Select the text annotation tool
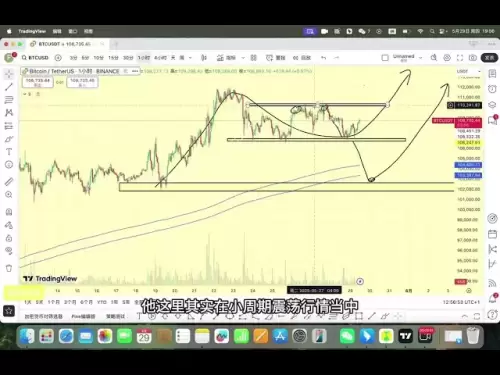This screenshot has height=375, width=500. 9,152
